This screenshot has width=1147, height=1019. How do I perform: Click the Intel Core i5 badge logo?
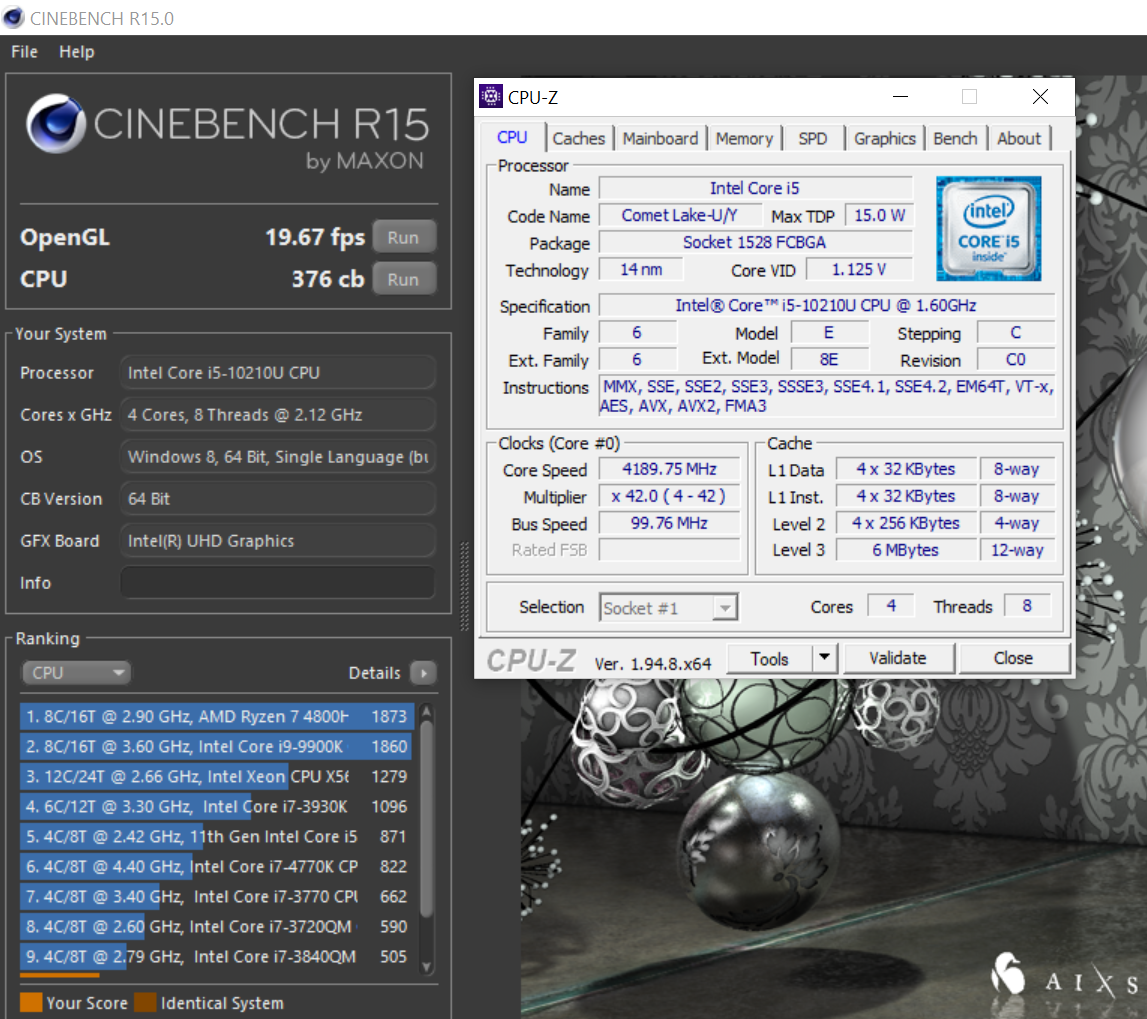point(988,228)
